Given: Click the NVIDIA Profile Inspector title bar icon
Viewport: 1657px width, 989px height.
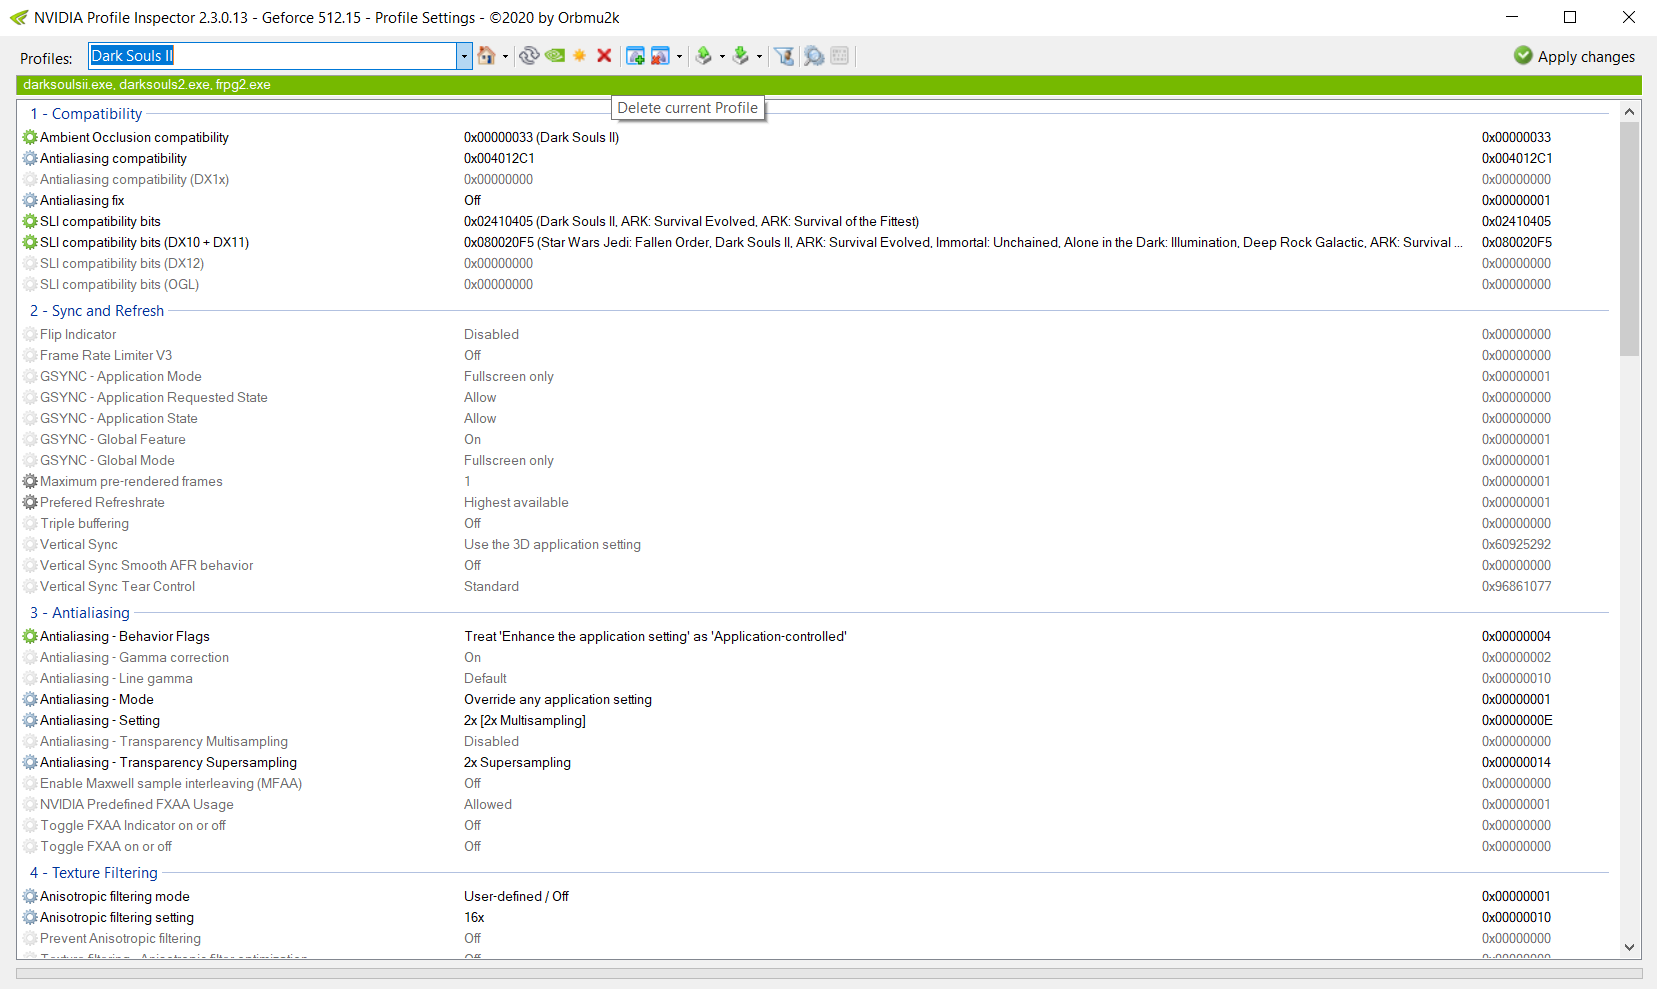Looking at the screenshot, I should (x=18, y=17).
